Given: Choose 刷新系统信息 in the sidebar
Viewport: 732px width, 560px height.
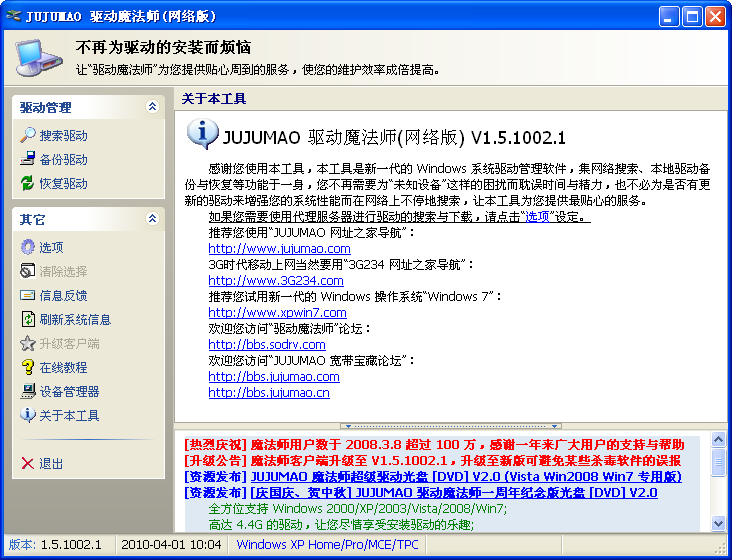Looking at the screenshot, I should click(75, 320).
